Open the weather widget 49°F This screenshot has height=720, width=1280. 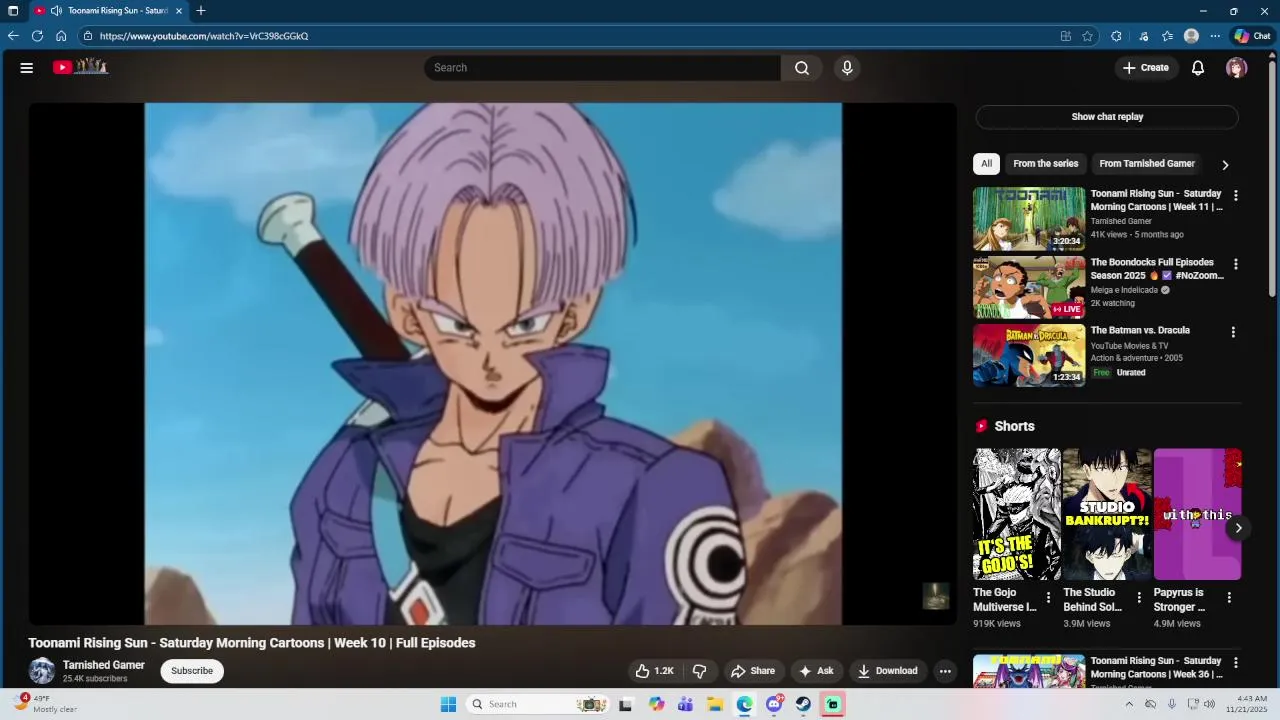click(45, 704)
